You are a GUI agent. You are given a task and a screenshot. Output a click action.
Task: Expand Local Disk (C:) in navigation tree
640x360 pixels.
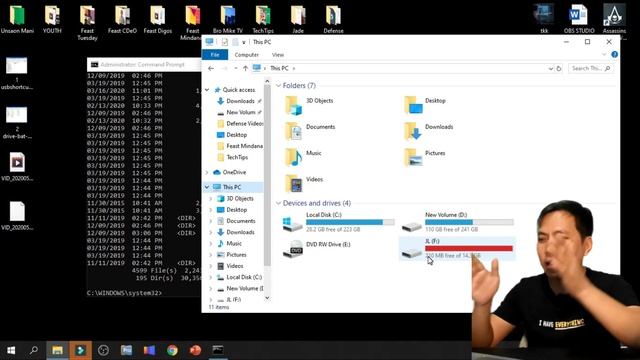211,277
